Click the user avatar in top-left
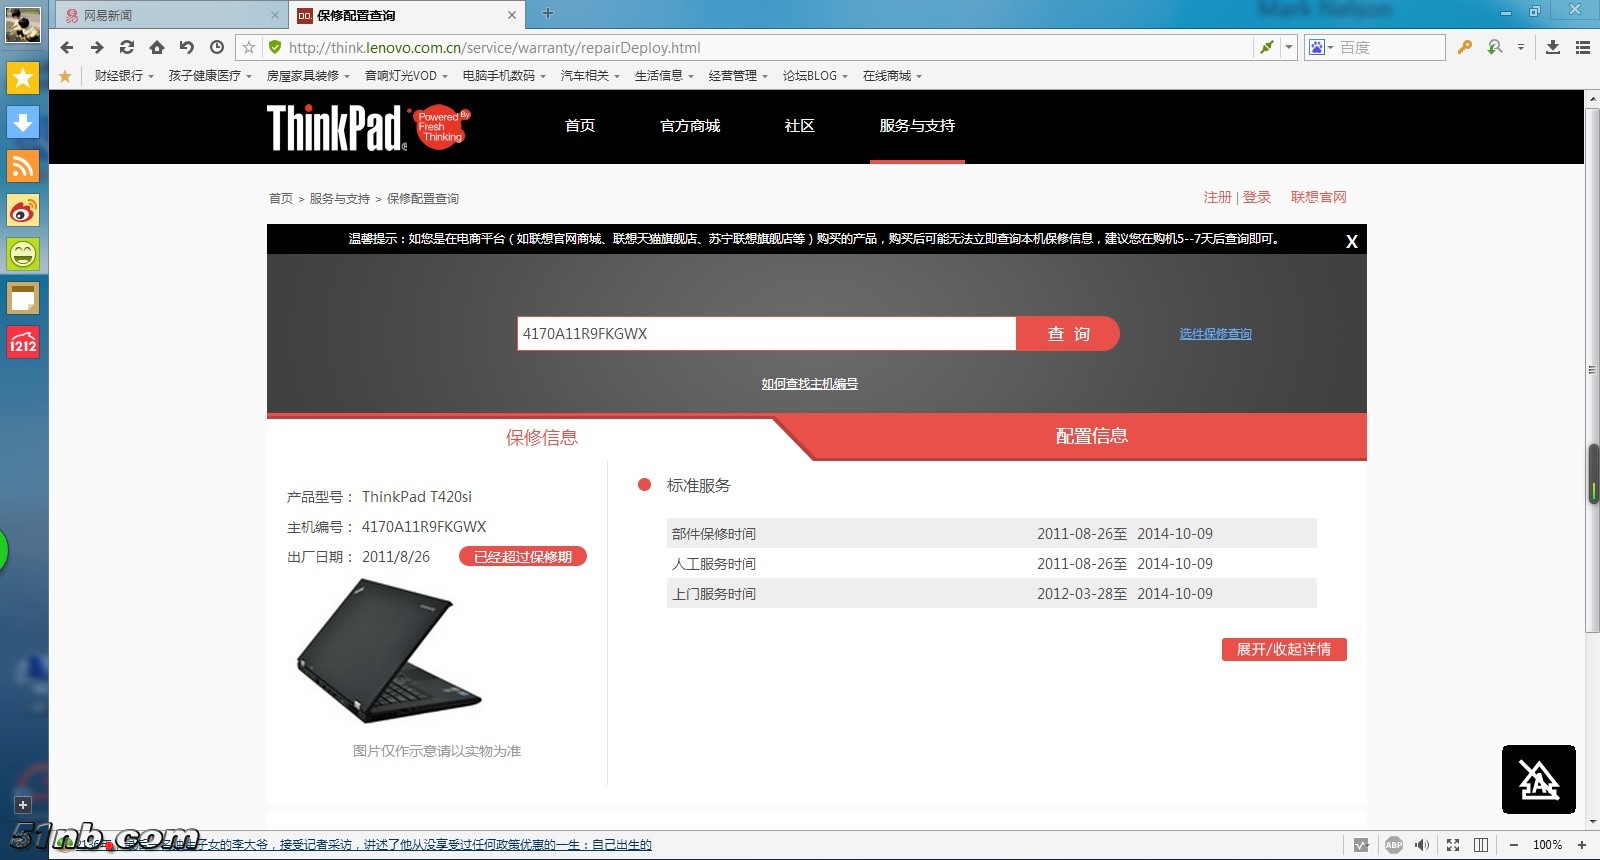The width and height of the screenshot is (1600, 860). (x=23, y=24)
